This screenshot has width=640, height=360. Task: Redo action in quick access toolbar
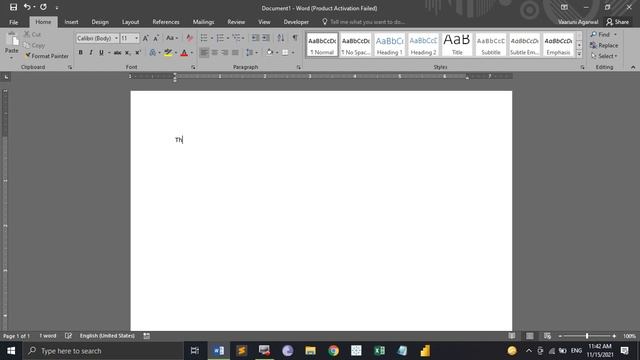click(x=43, y=7)
